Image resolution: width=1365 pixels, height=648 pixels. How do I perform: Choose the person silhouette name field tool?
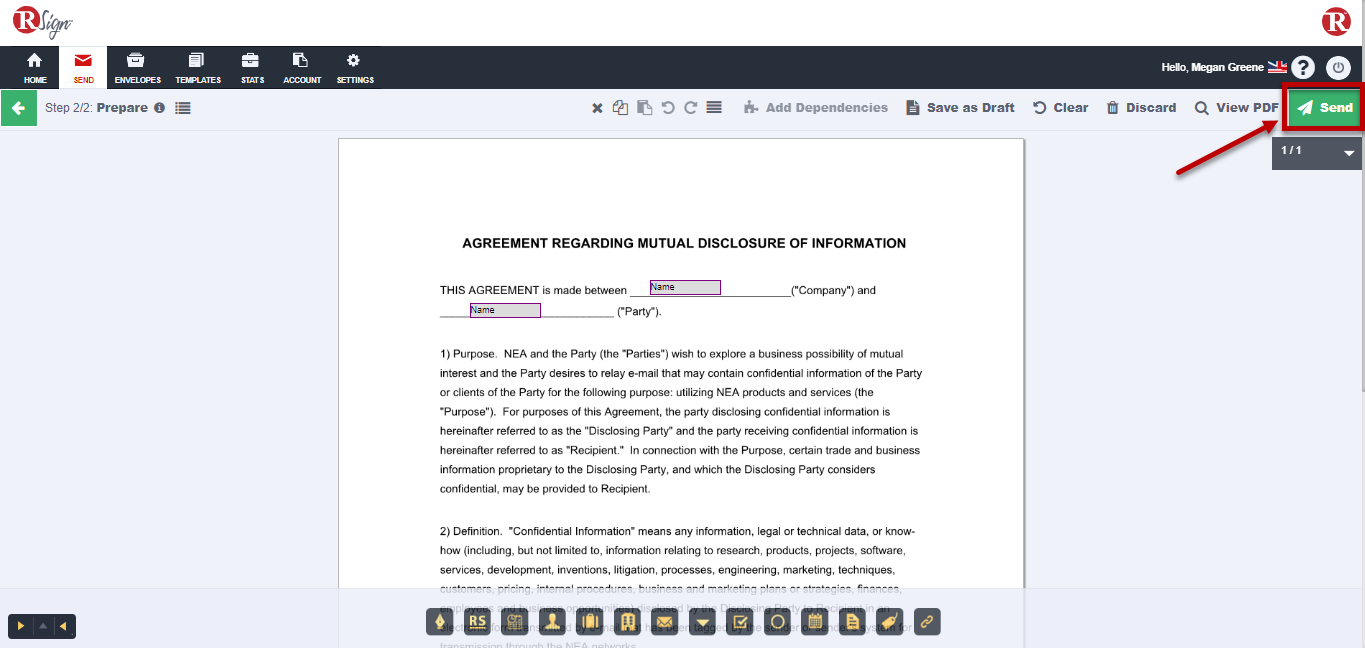click(552, 622)
